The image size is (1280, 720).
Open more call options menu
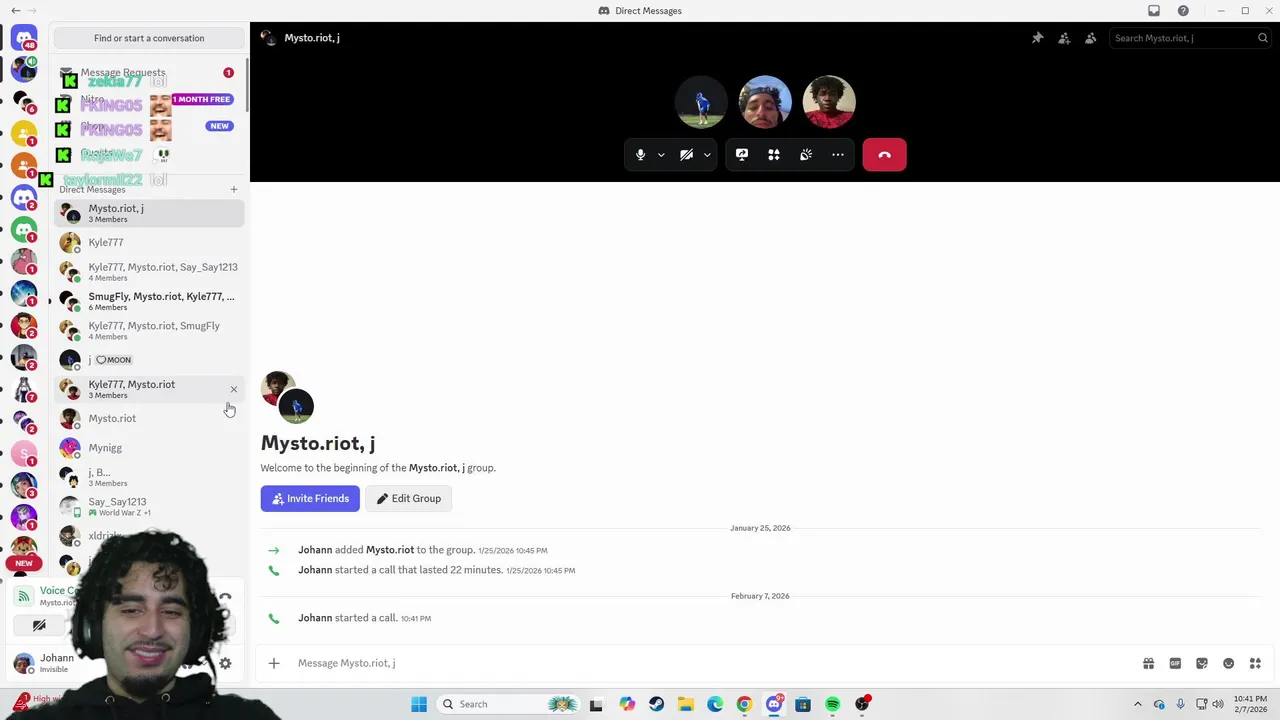coord(838,155)
